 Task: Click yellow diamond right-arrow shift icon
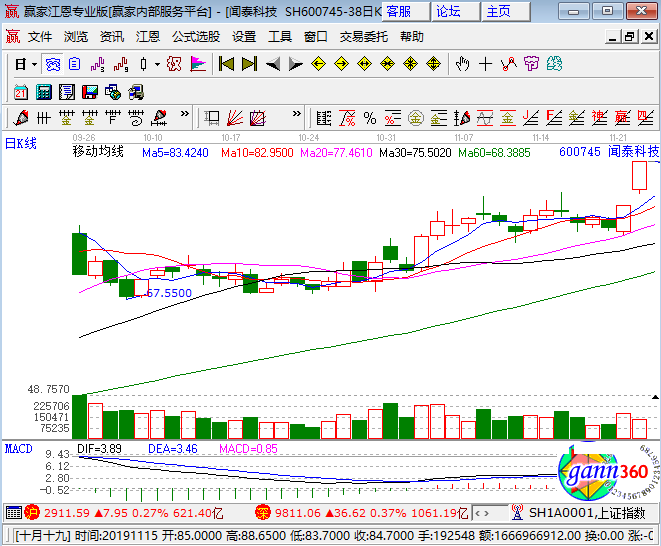[x=341, y=64]
